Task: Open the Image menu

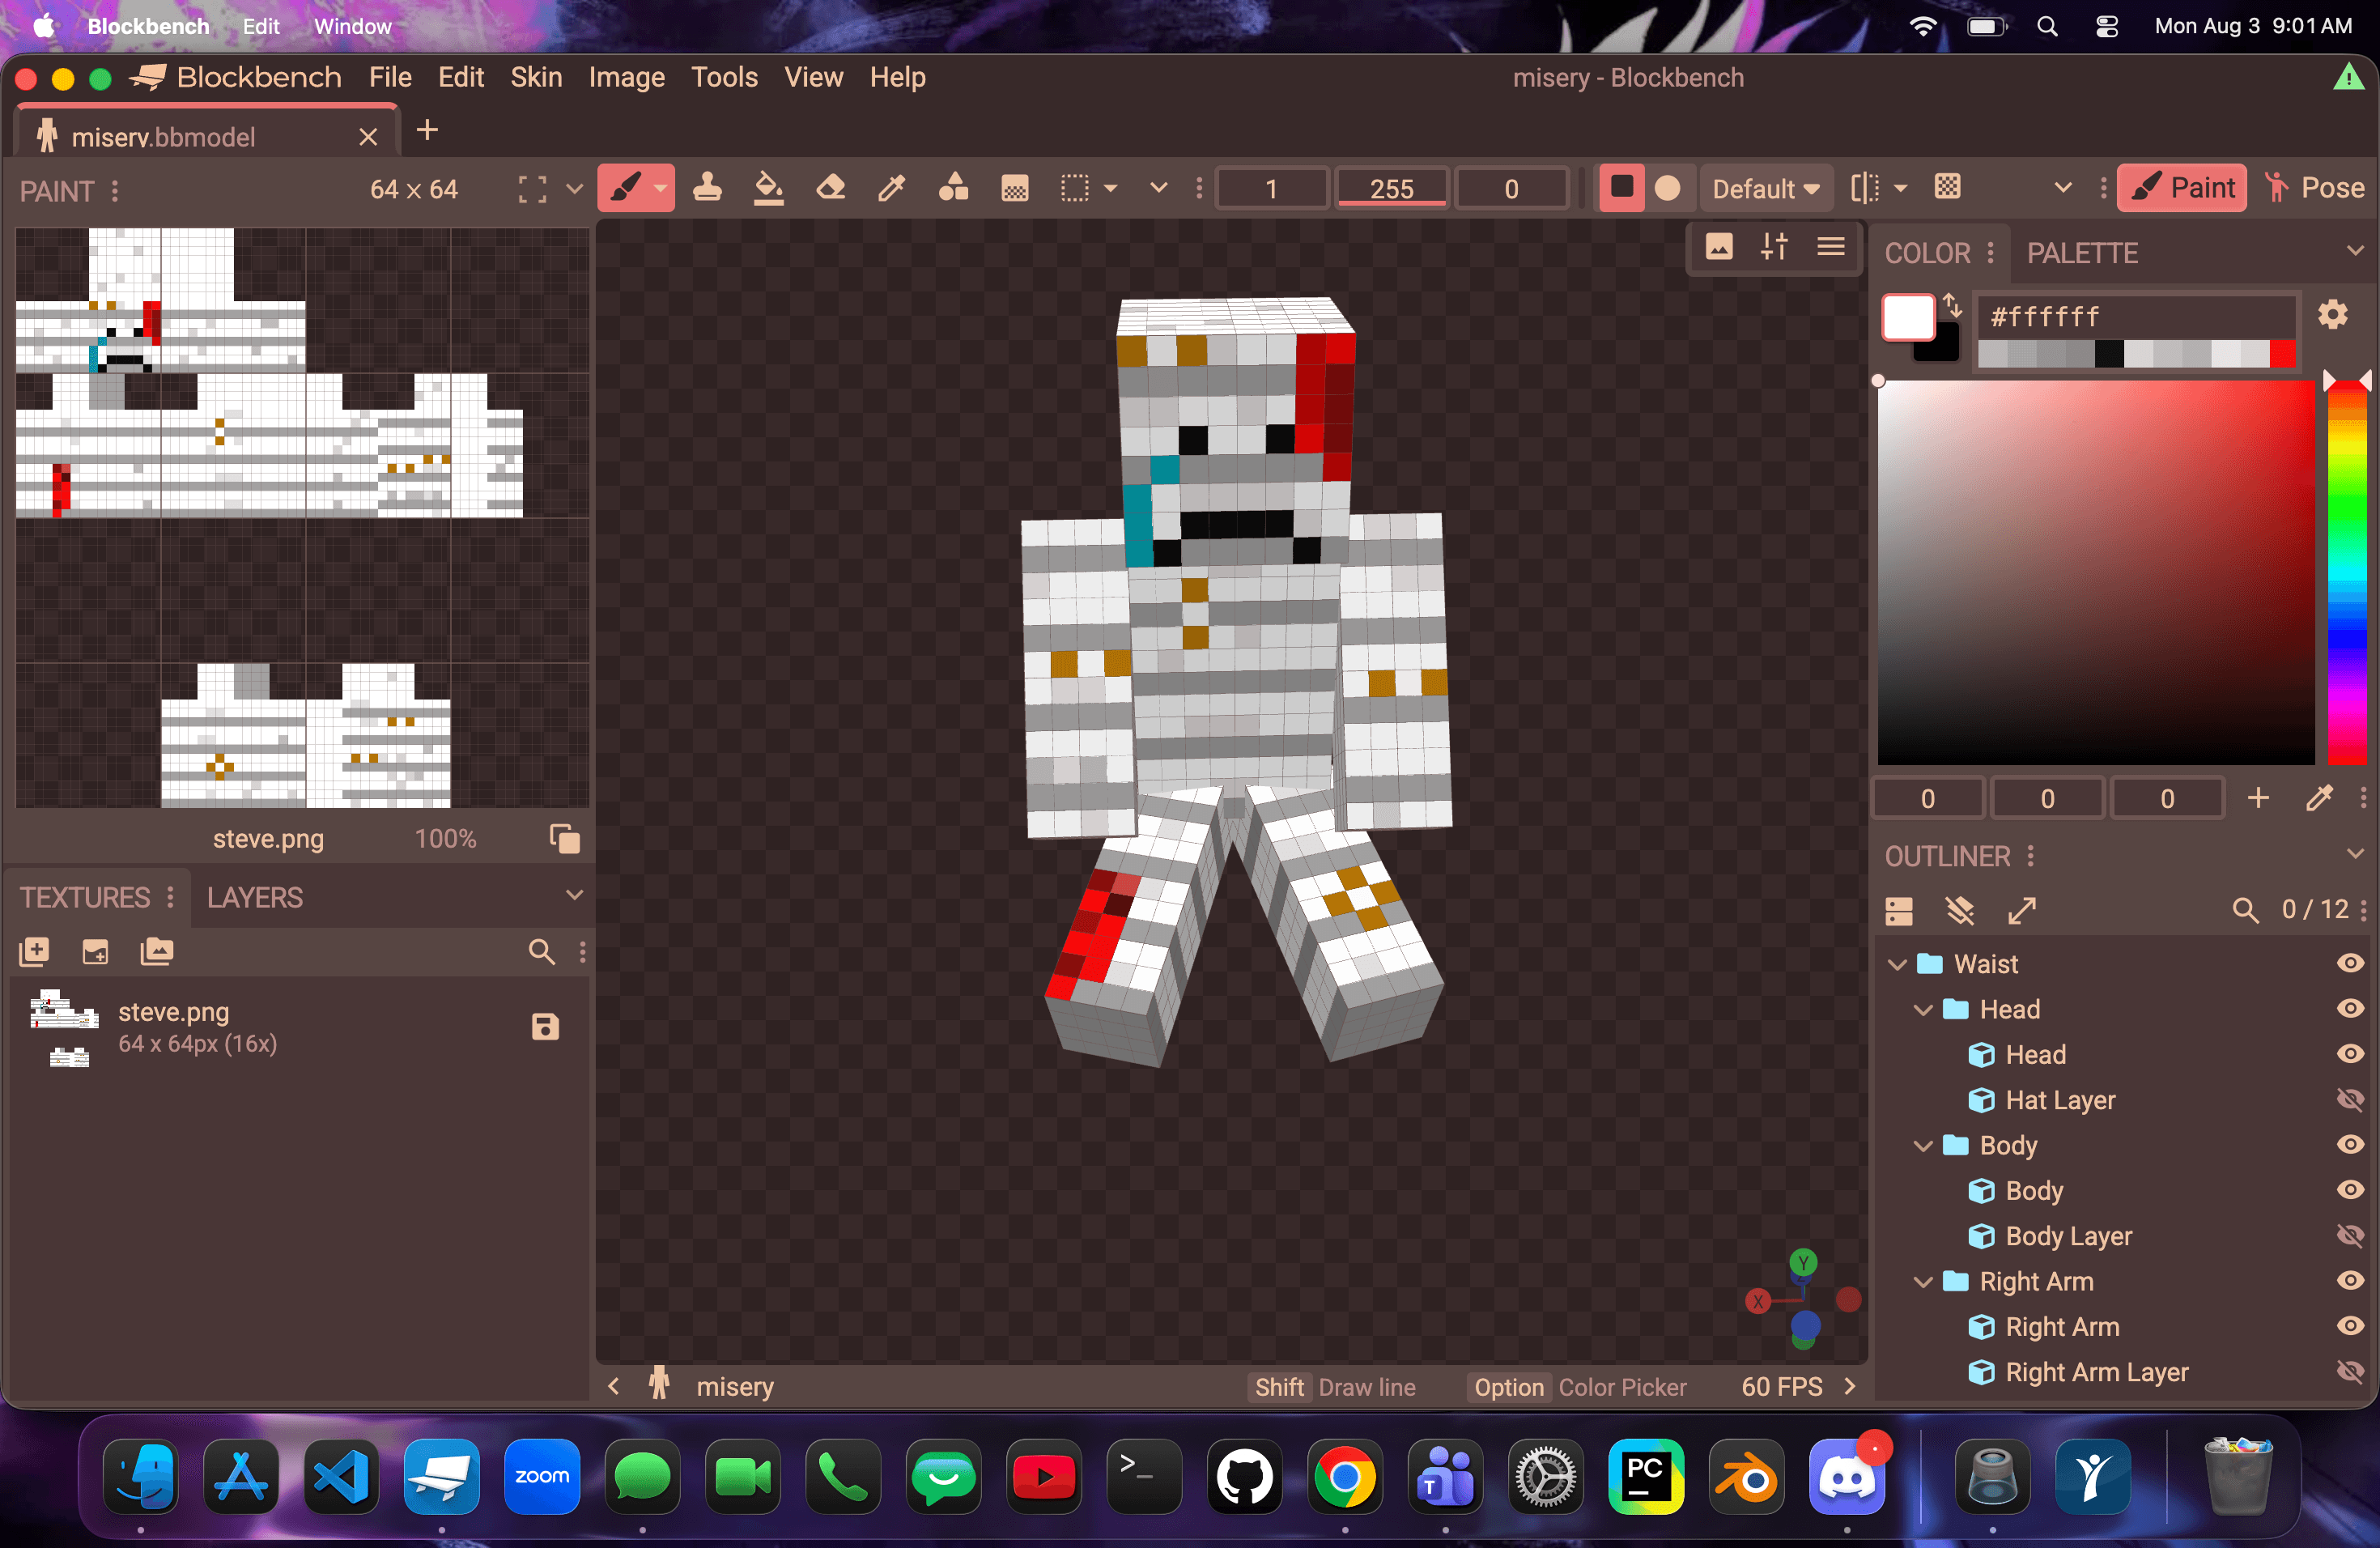Action: [x=627, y=77]
